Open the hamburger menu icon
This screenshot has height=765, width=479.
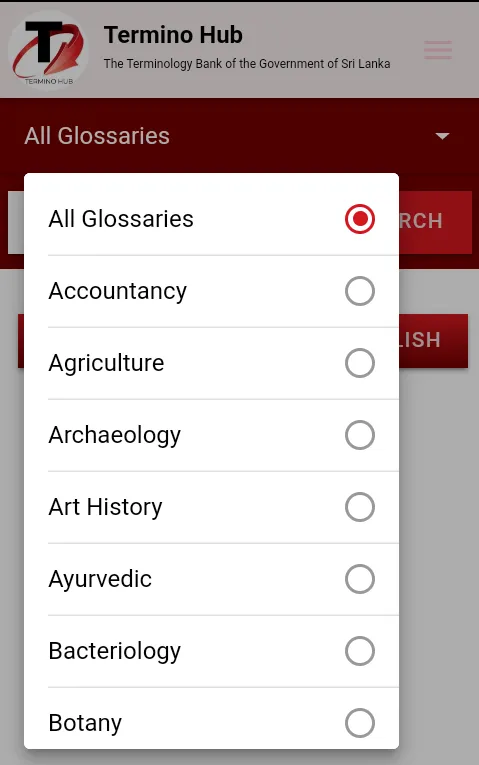438,50
